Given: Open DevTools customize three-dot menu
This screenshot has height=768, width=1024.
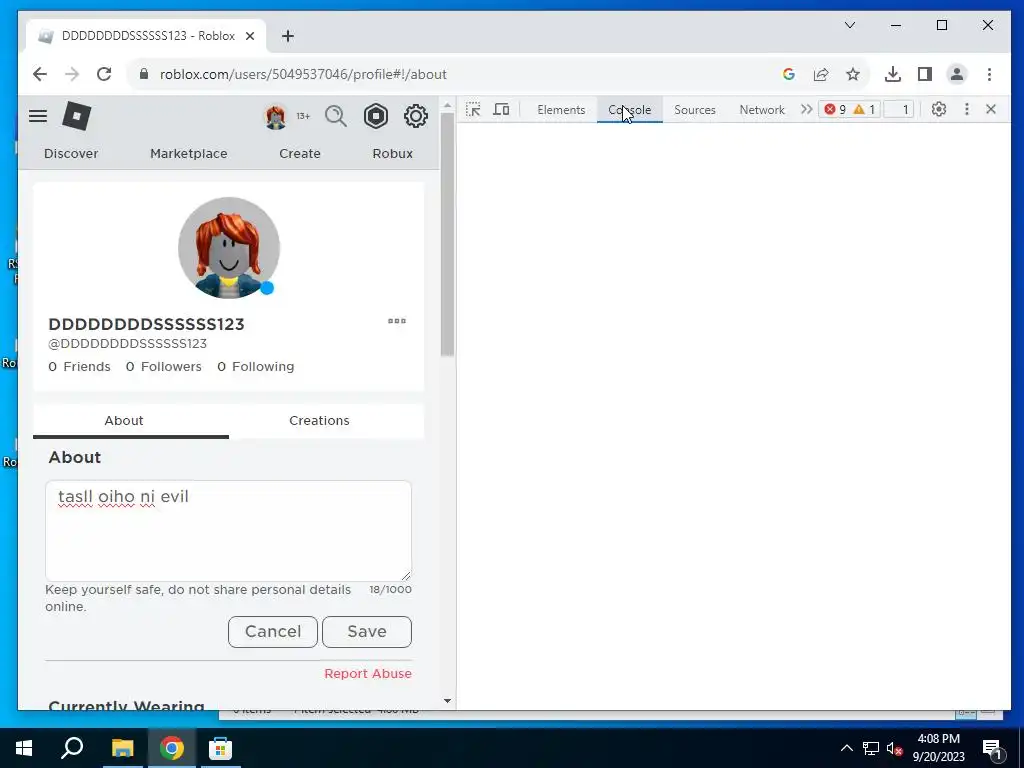Looking at the screenshot, I should pos(967,109).
